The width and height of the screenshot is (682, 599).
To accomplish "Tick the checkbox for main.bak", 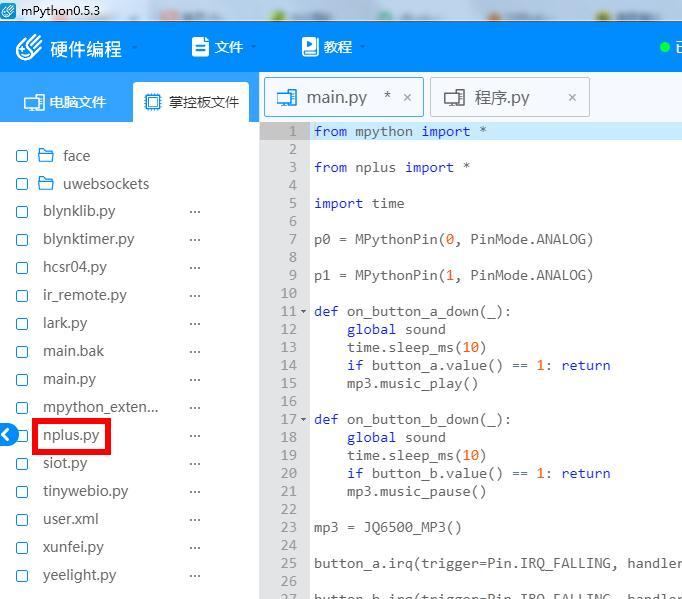I will [x=22, y=351].
